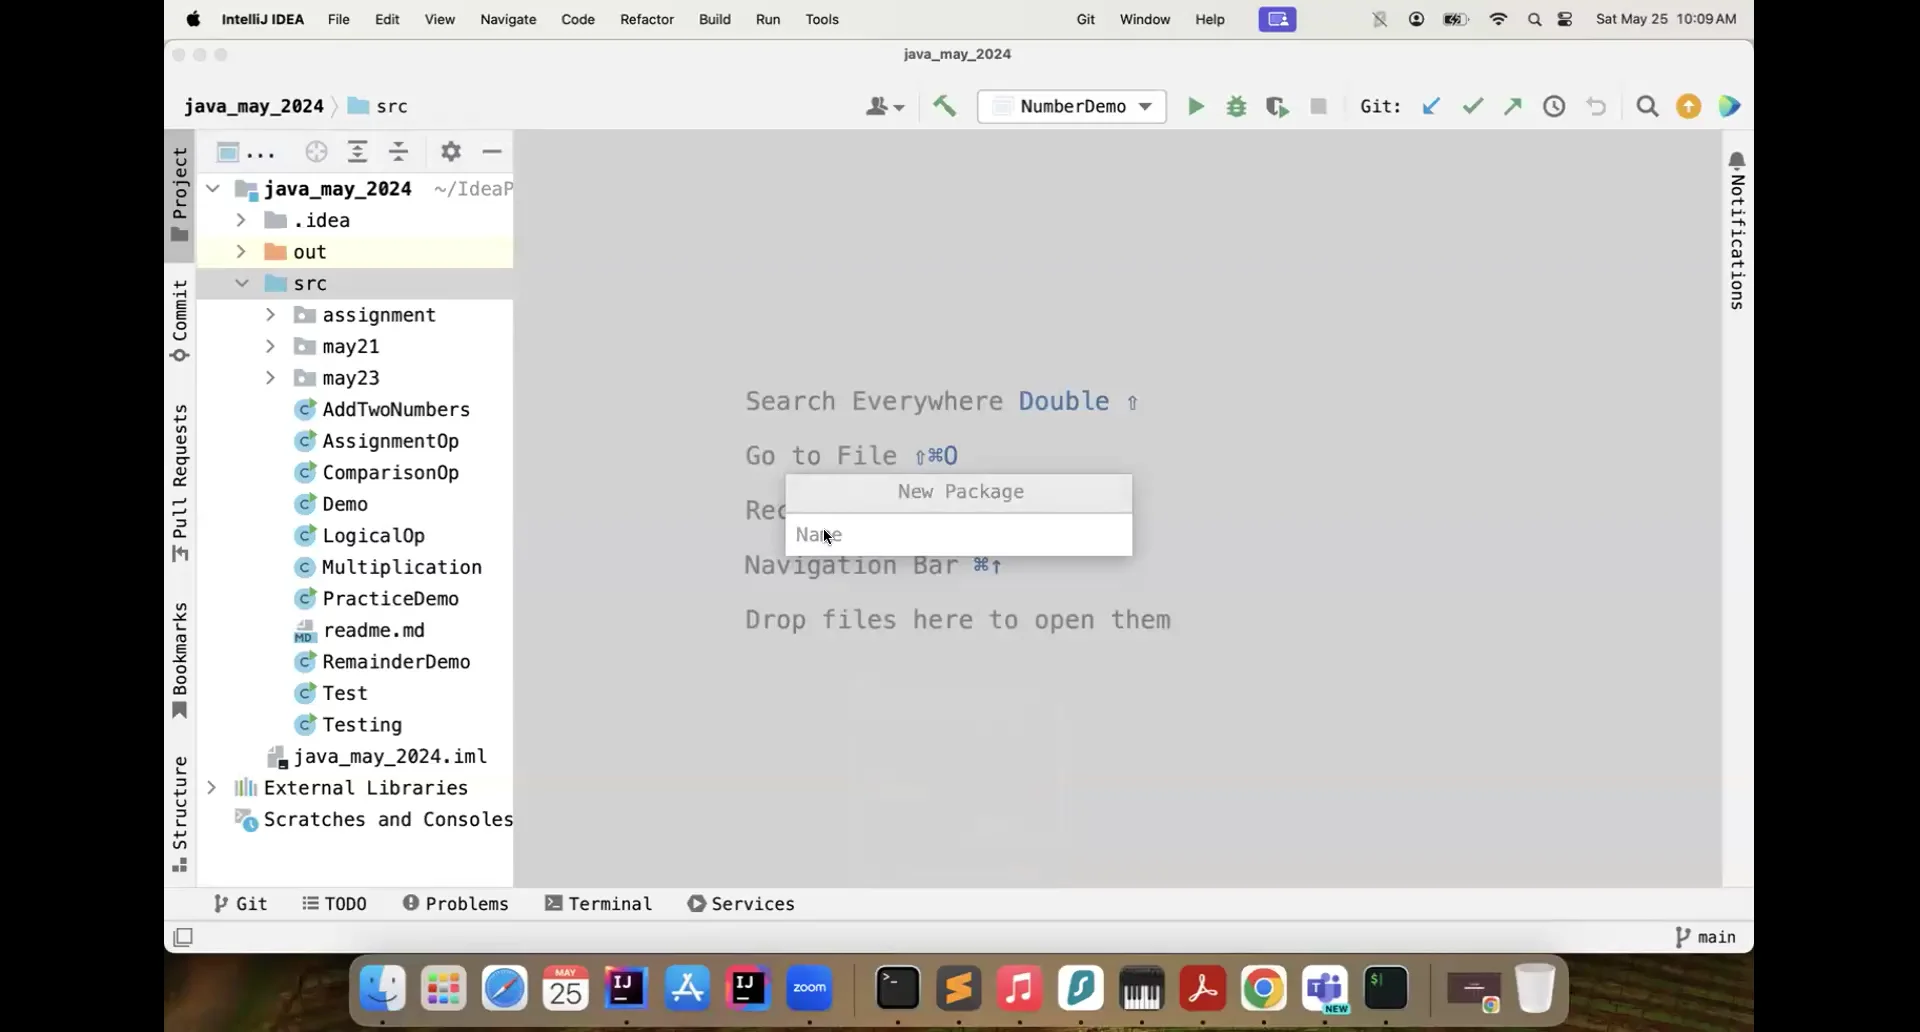
Task: Expand the assignment folder
Action: (x=269, y=314)
